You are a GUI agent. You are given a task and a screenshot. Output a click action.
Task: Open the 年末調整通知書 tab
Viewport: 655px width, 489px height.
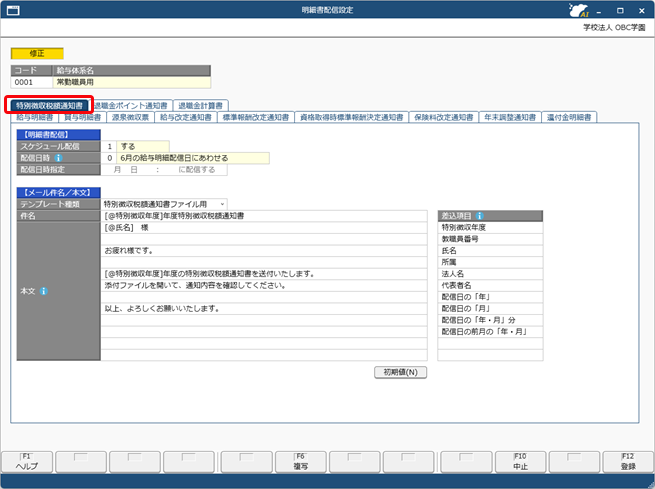click(510, 117)
